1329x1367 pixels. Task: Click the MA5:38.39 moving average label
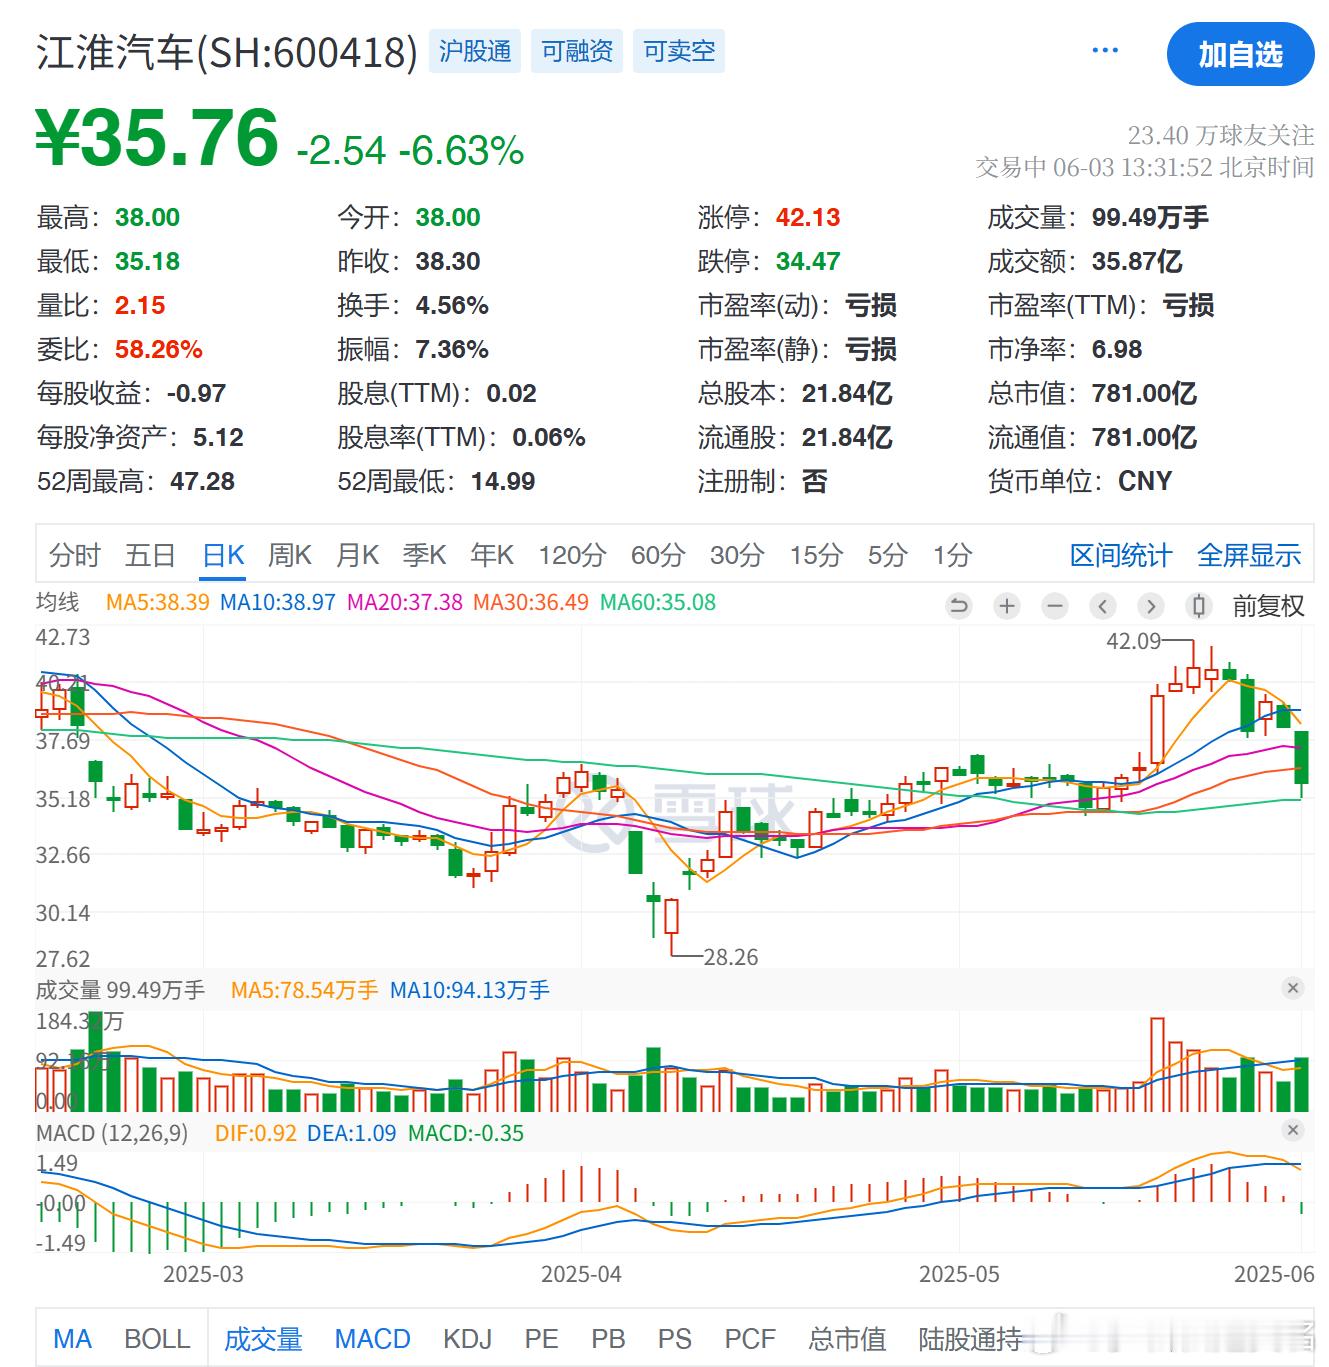(x=158, y=602)
